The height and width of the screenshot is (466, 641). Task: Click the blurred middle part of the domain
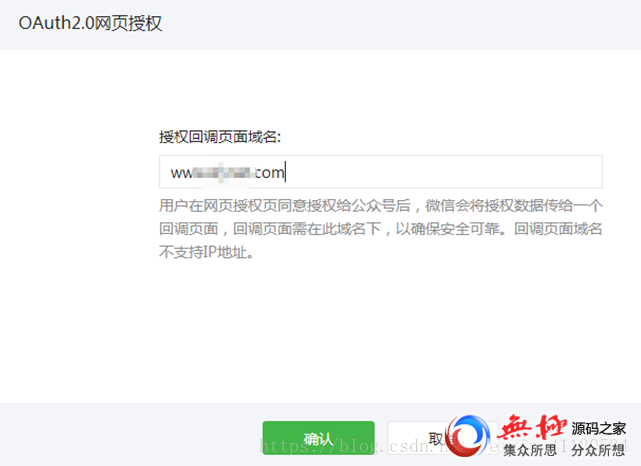pyautogui.click(x=224, y=173)
